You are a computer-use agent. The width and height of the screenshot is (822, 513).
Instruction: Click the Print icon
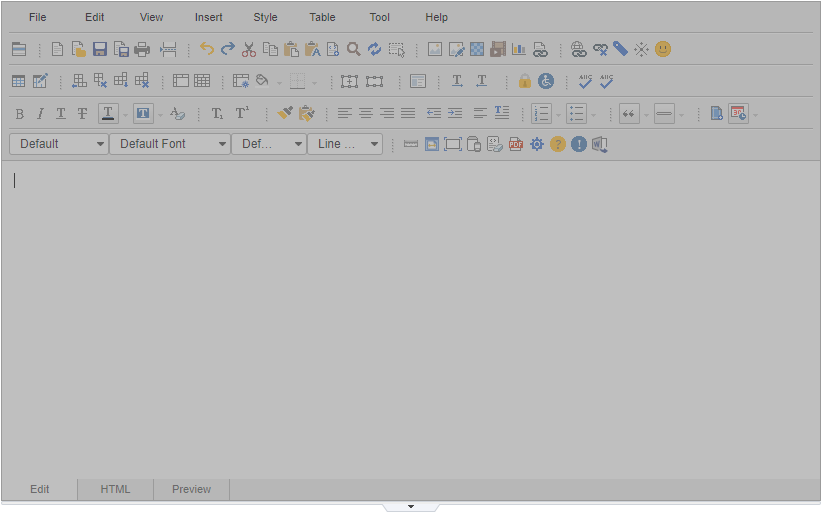142,49
